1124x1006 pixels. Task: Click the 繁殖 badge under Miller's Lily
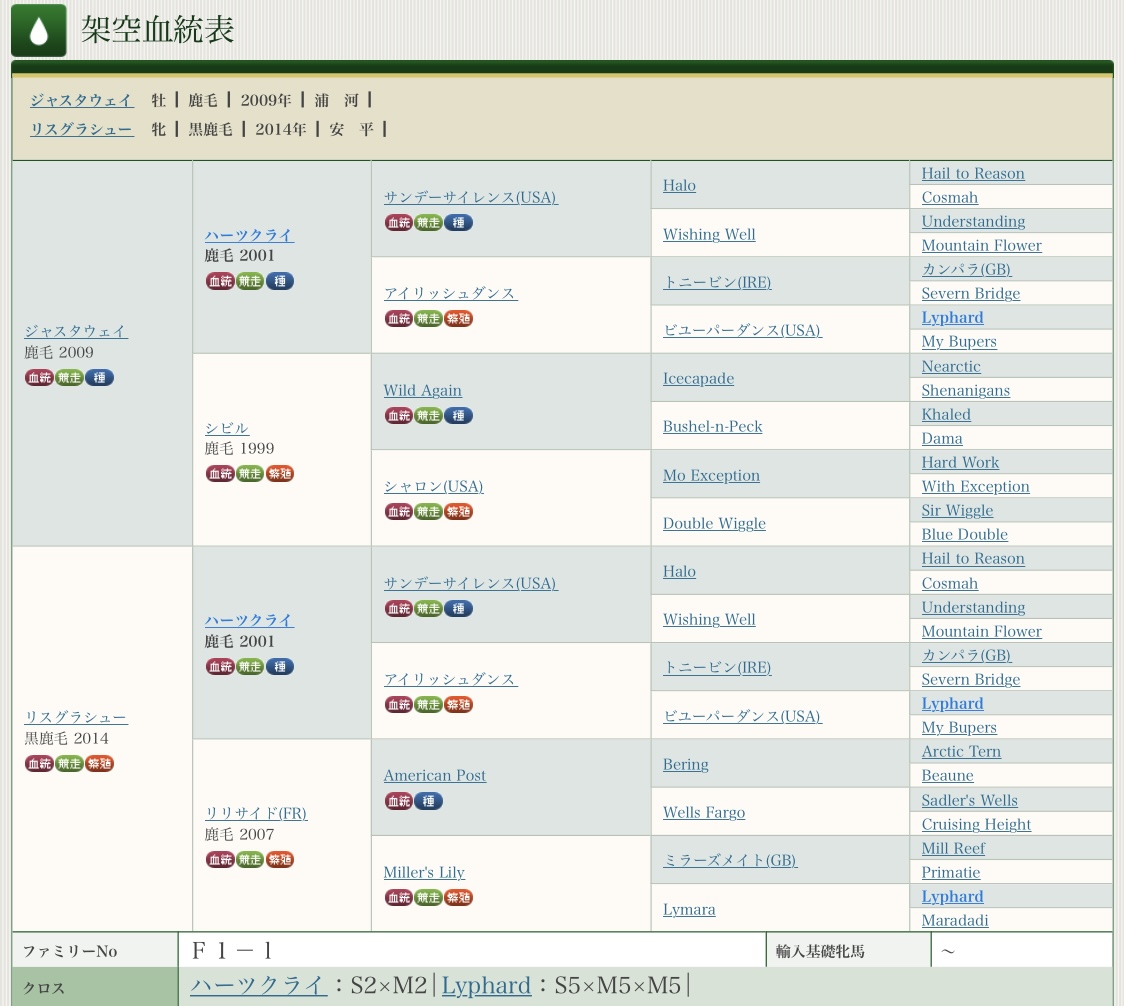tap(458, 897)
